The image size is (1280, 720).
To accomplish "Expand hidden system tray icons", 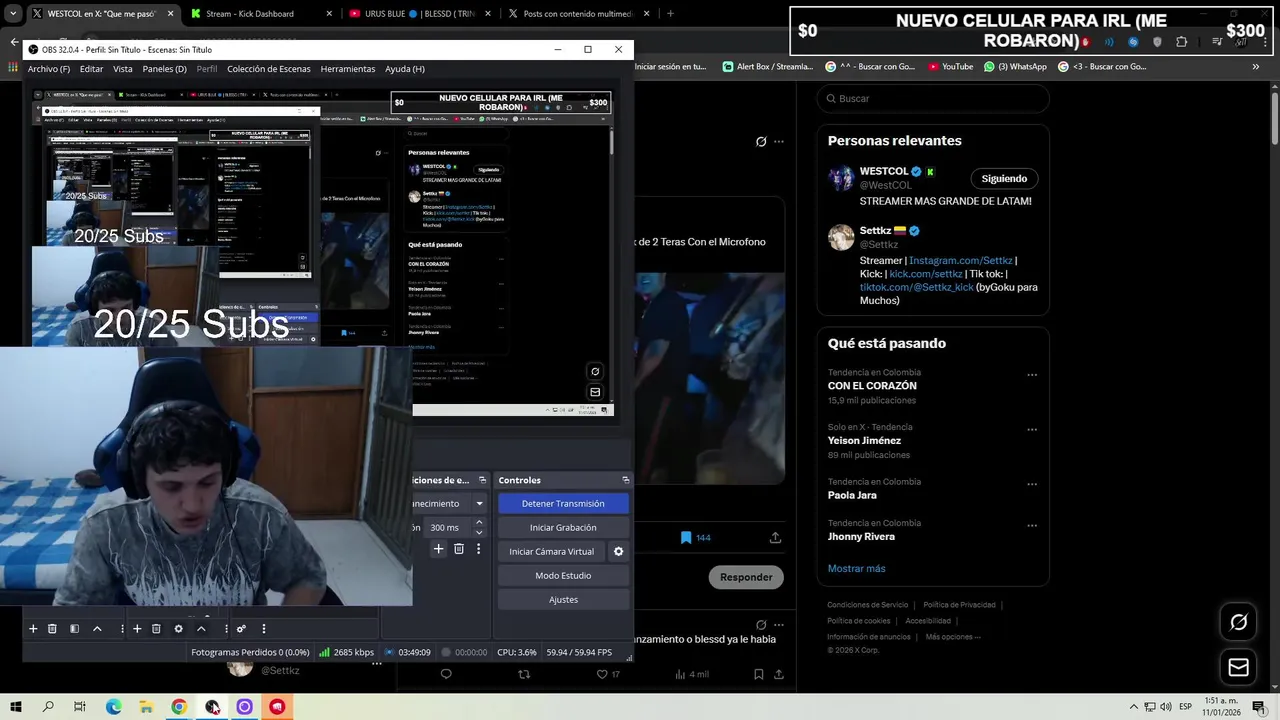I will (x=1135, y=707).
